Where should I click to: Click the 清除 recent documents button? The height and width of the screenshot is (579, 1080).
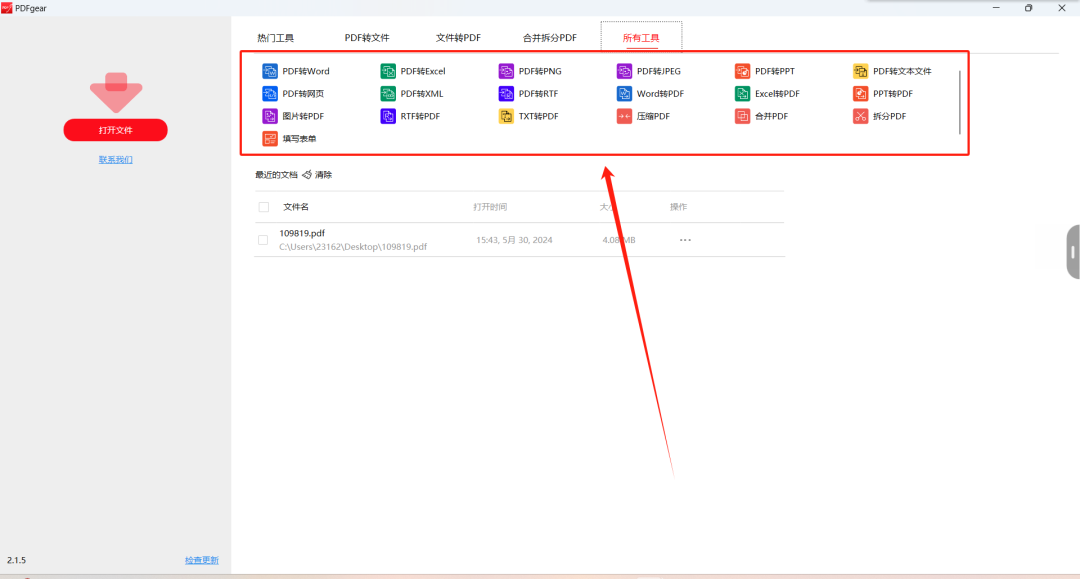317,175
